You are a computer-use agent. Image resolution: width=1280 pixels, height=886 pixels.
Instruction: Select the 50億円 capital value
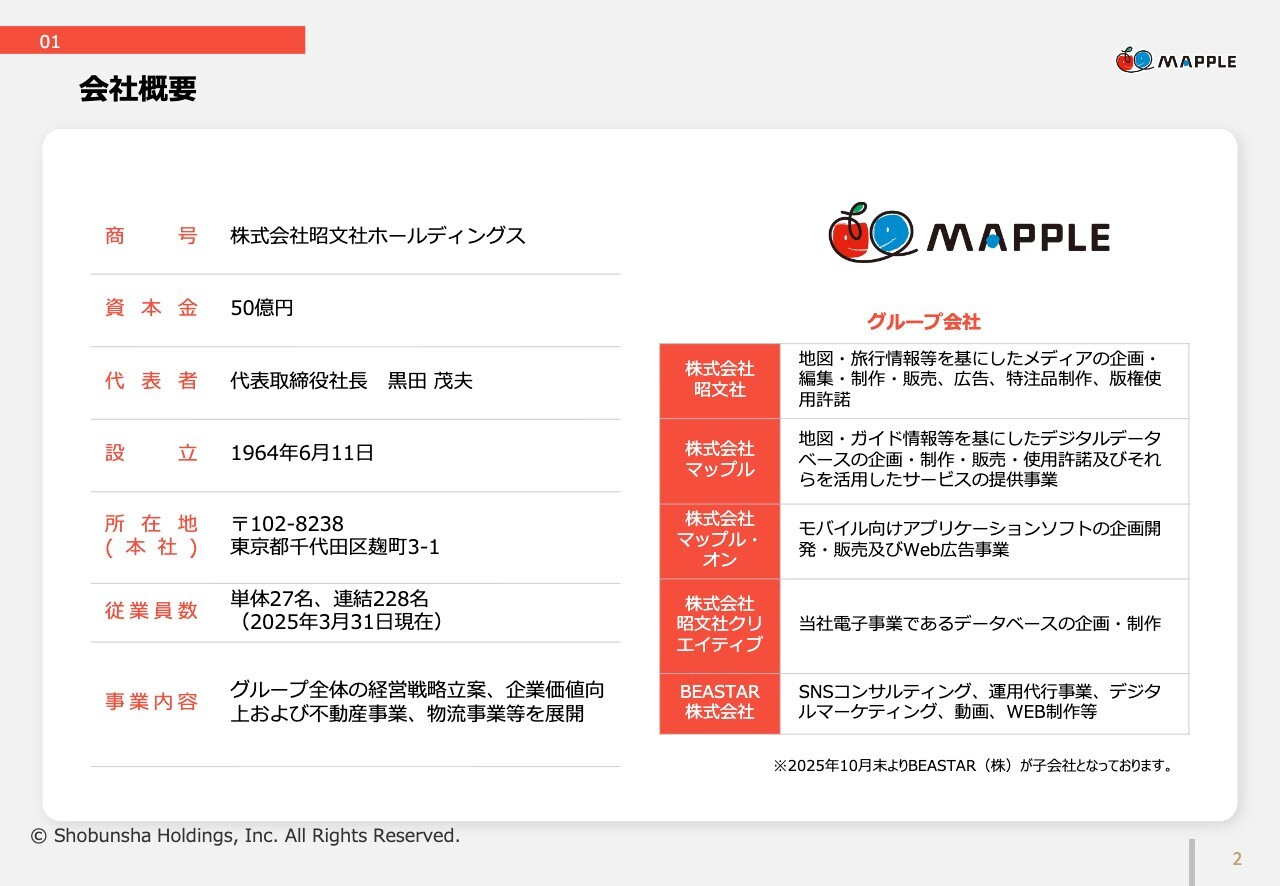click(262, 309)
